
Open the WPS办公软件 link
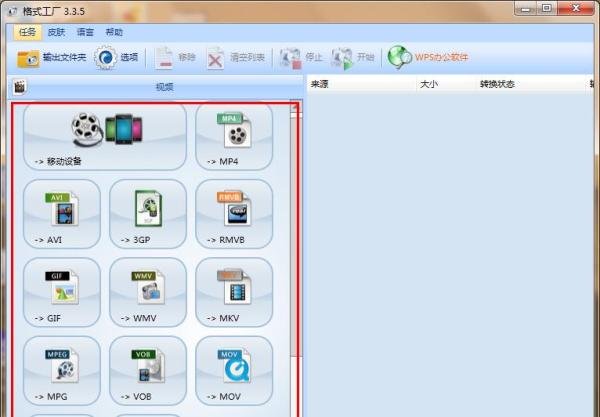427,58
